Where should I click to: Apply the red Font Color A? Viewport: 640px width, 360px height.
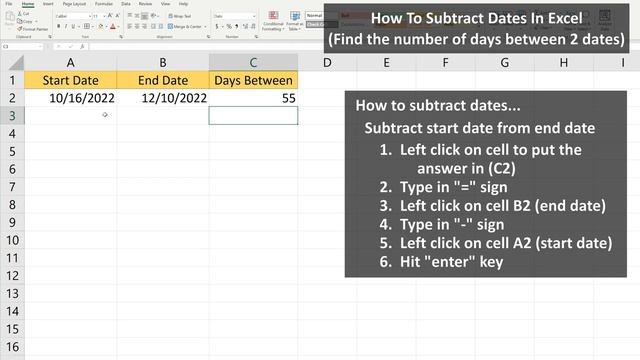[113, 26]
